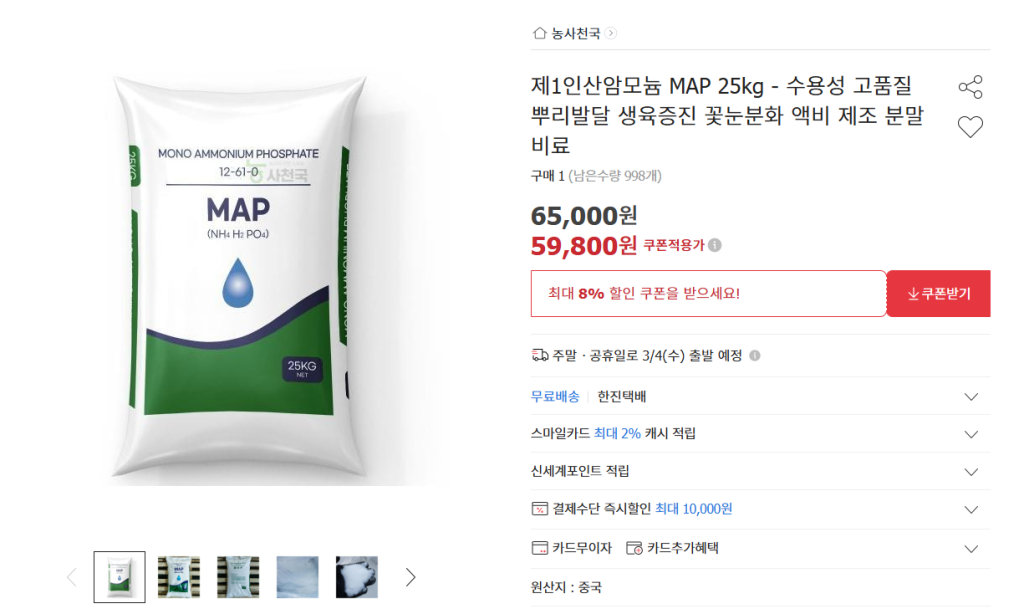This screenshot has width=1024, height=614.
Task: Click the 카드추가혜택 icon
Action: click(634, 548)
